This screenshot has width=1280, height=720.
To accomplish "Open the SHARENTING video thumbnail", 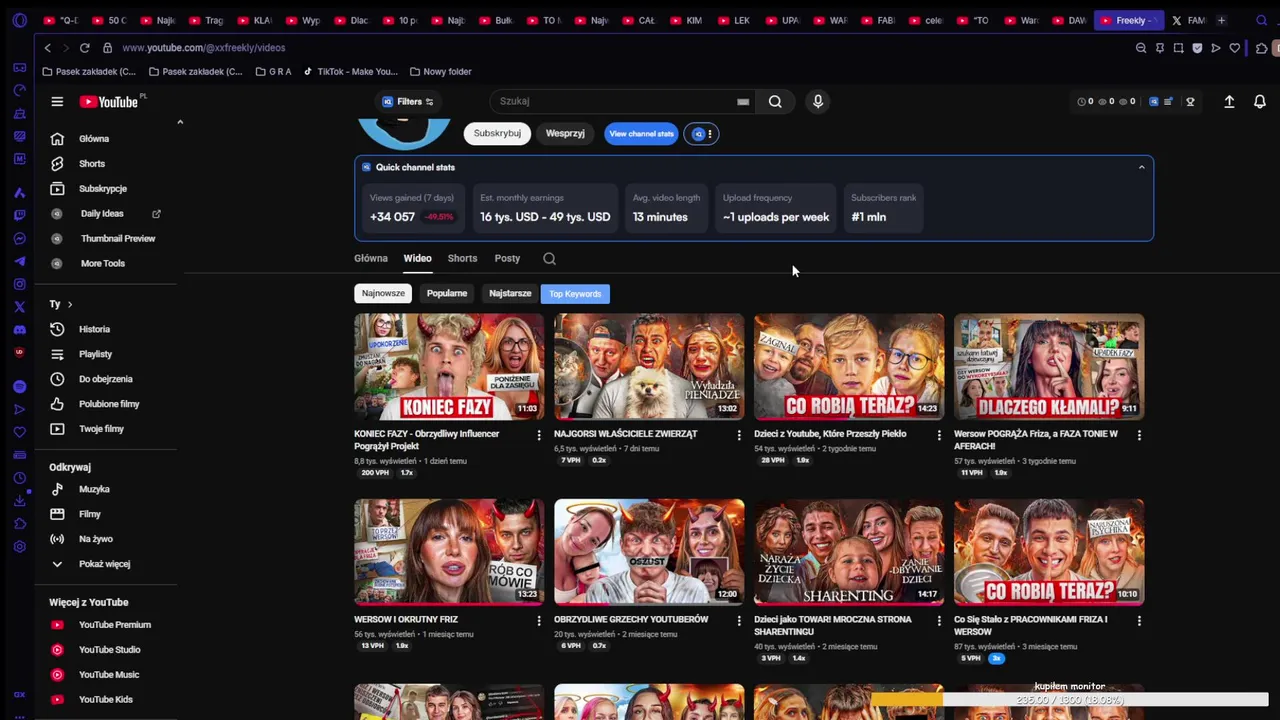I will pyautogui.click(x=849, y=552).
